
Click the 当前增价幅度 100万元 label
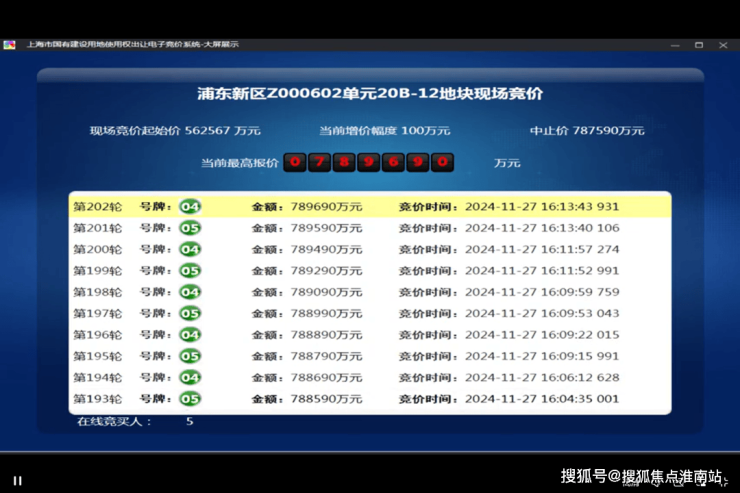[x=385, y=131]
